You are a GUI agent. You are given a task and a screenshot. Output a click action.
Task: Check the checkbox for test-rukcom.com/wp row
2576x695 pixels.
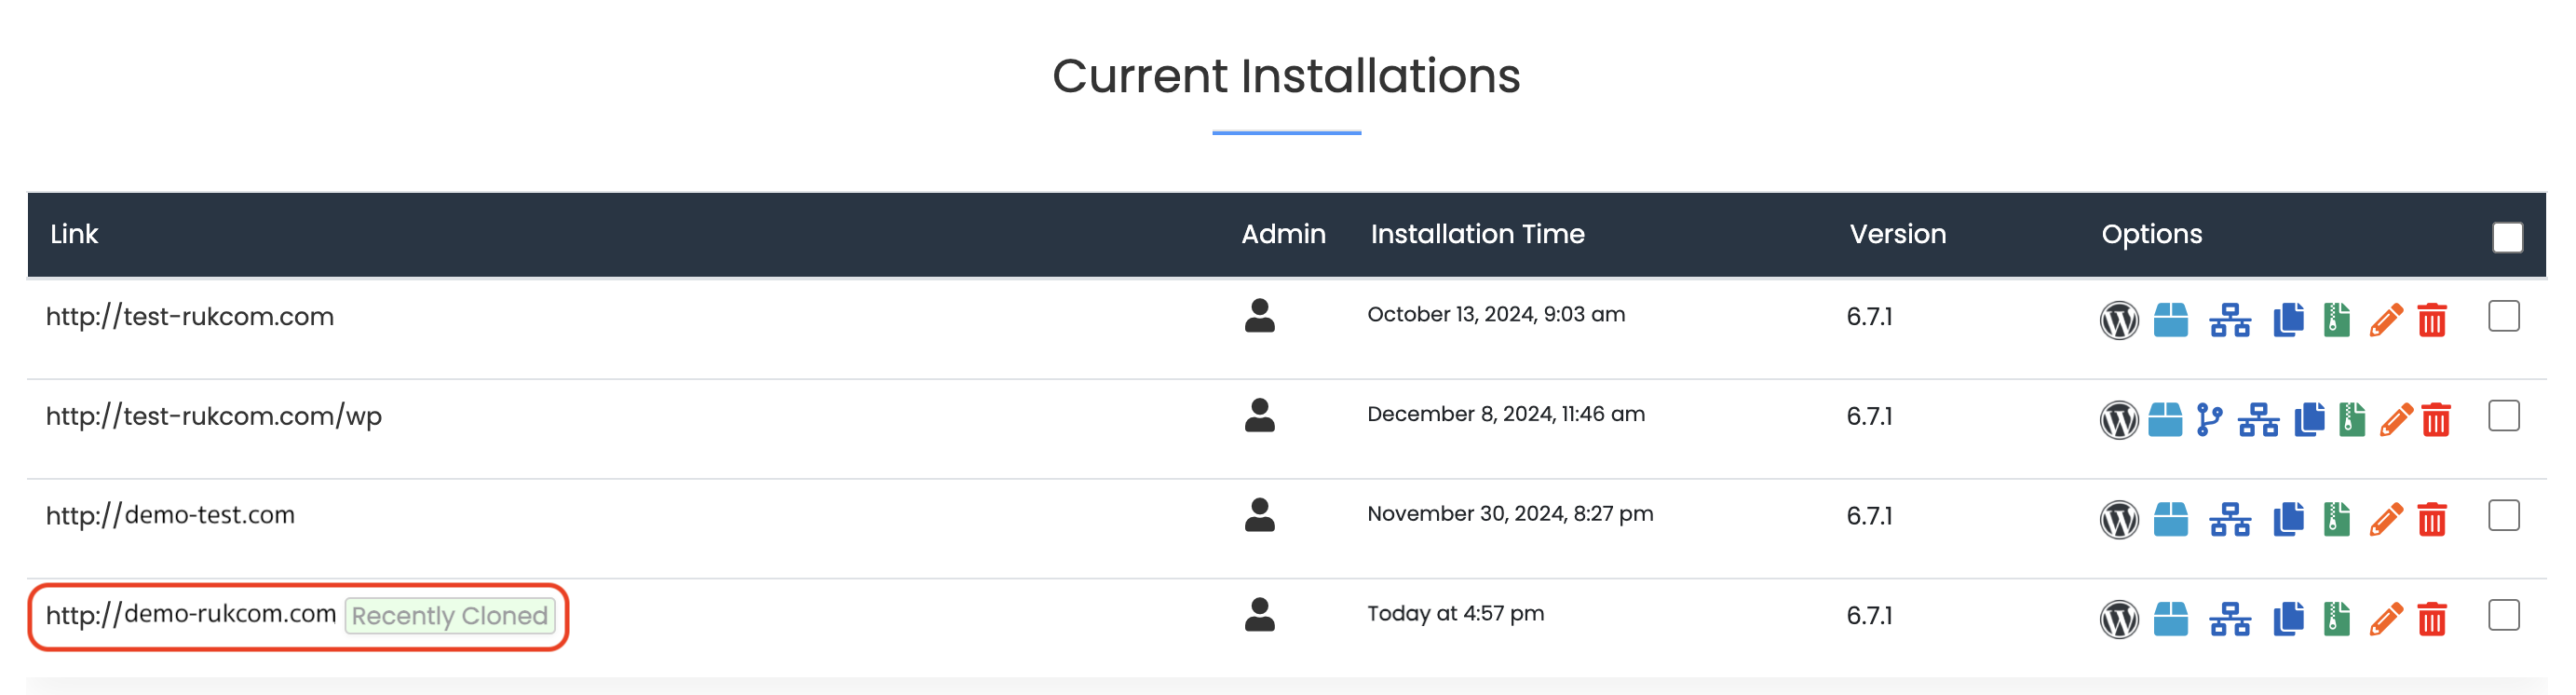coord(2503,416)
